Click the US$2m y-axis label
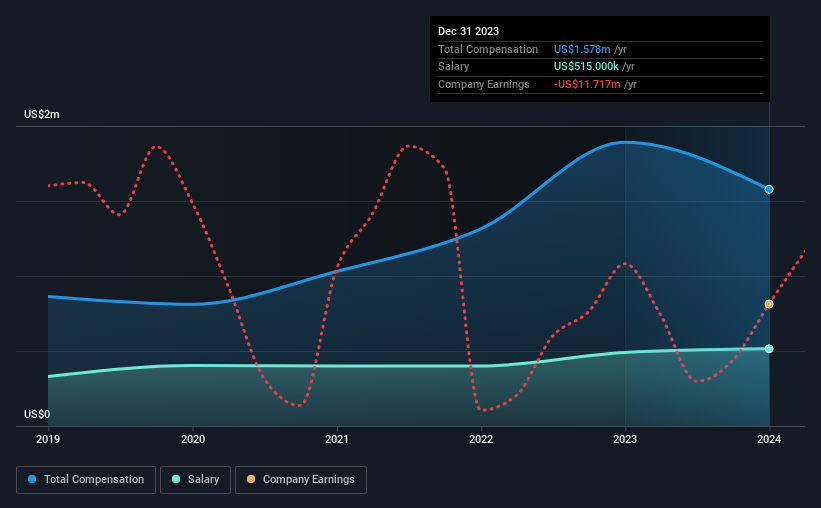This screenshot has height=508, width=821. [x=41, y=115]
